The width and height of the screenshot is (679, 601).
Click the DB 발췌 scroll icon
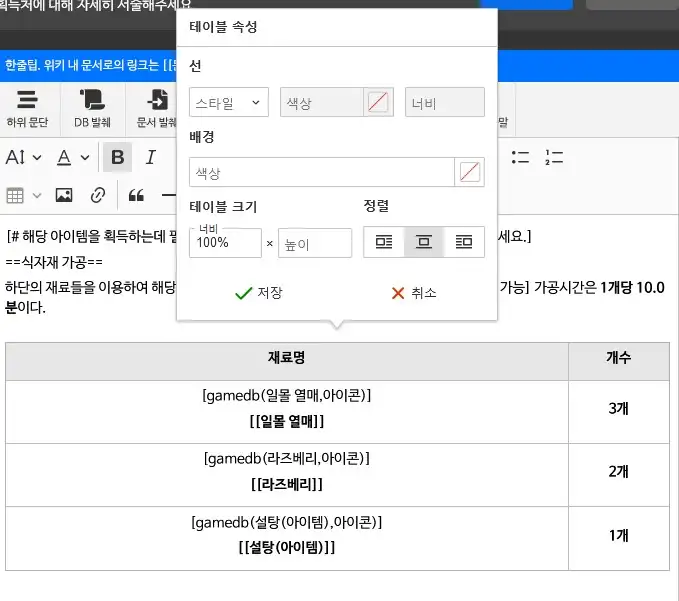(x=92, y=100)
